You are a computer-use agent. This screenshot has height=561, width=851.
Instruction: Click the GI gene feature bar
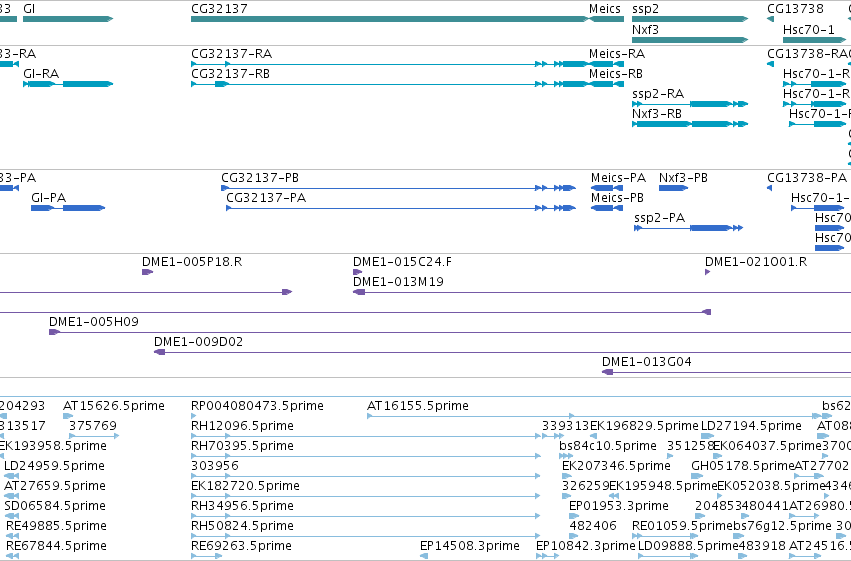[68, 19]
